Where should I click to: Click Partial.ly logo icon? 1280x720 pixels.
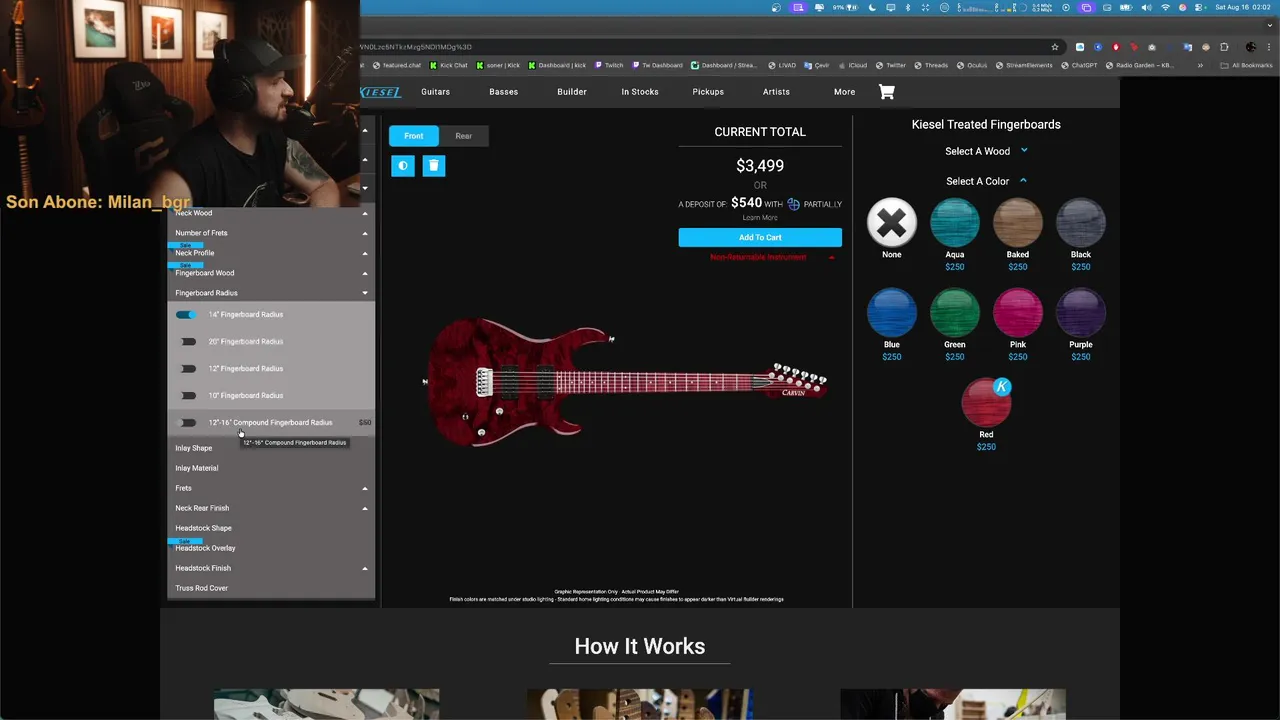793,204
